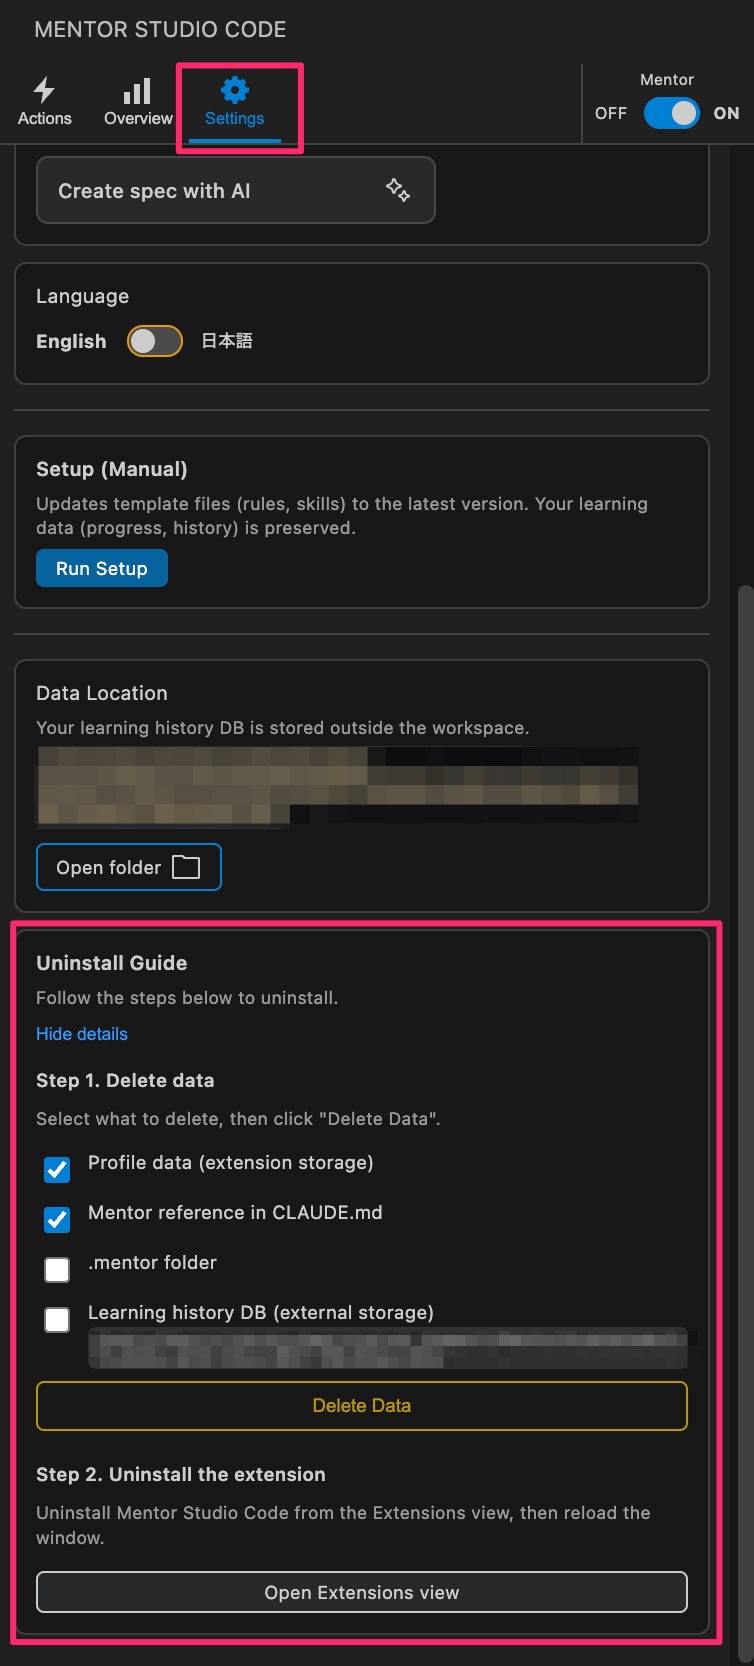The image size is (754, 1666).
Task: Open the Actions tab
Action: 44,105
